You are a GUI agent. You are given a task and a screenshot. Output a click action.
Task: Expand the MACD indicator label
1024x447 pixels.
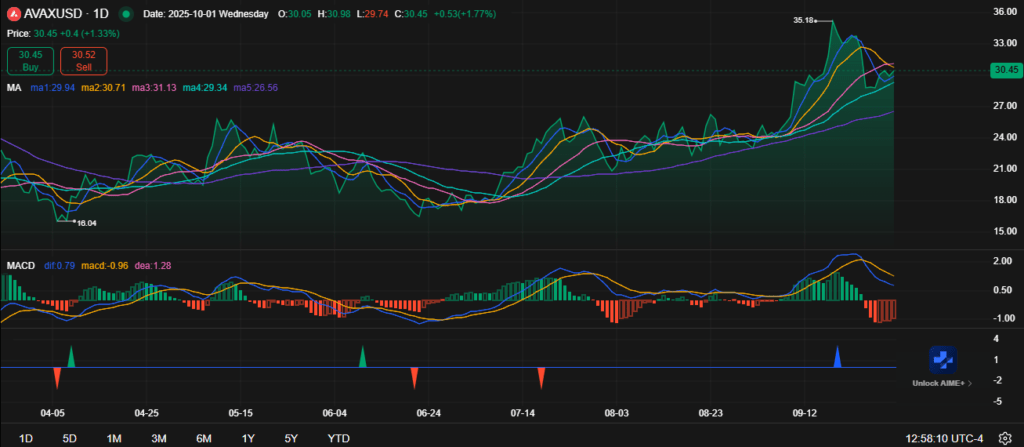click(21, 266)
